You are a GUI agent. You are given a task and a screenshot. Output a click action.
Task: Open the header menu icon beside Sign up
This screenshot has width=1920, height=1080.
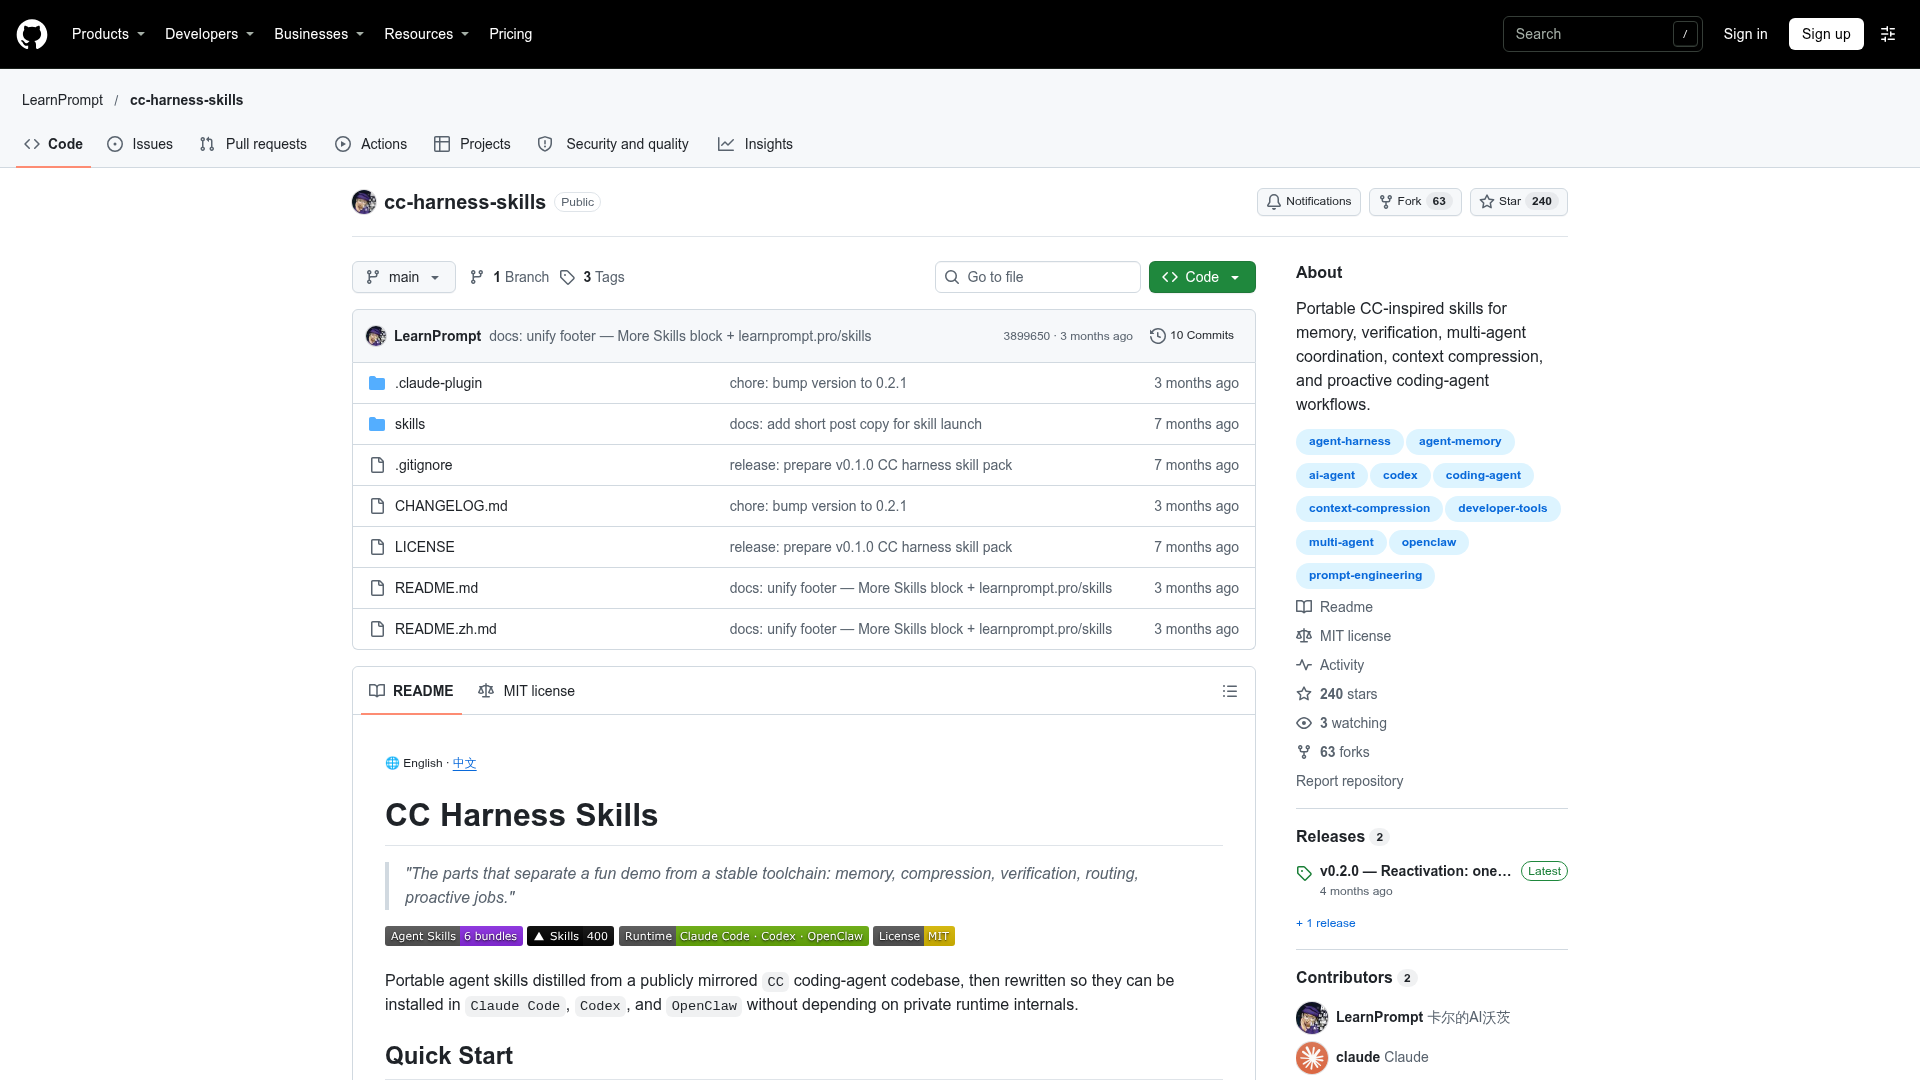[x=1888, y=34]
